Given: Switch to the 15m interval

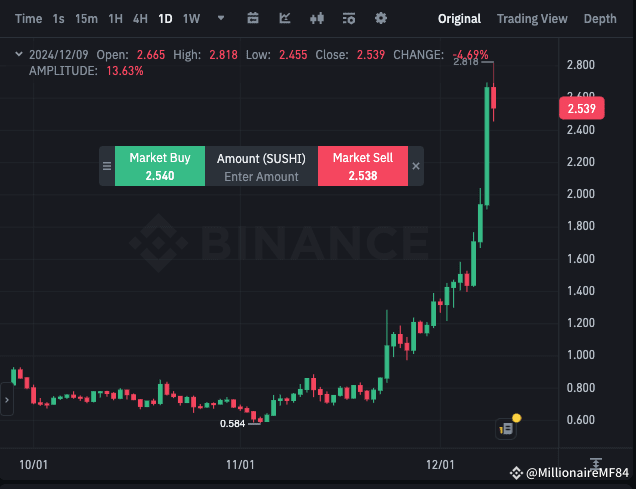Looking at the screenshot, I should coord(86,18).
